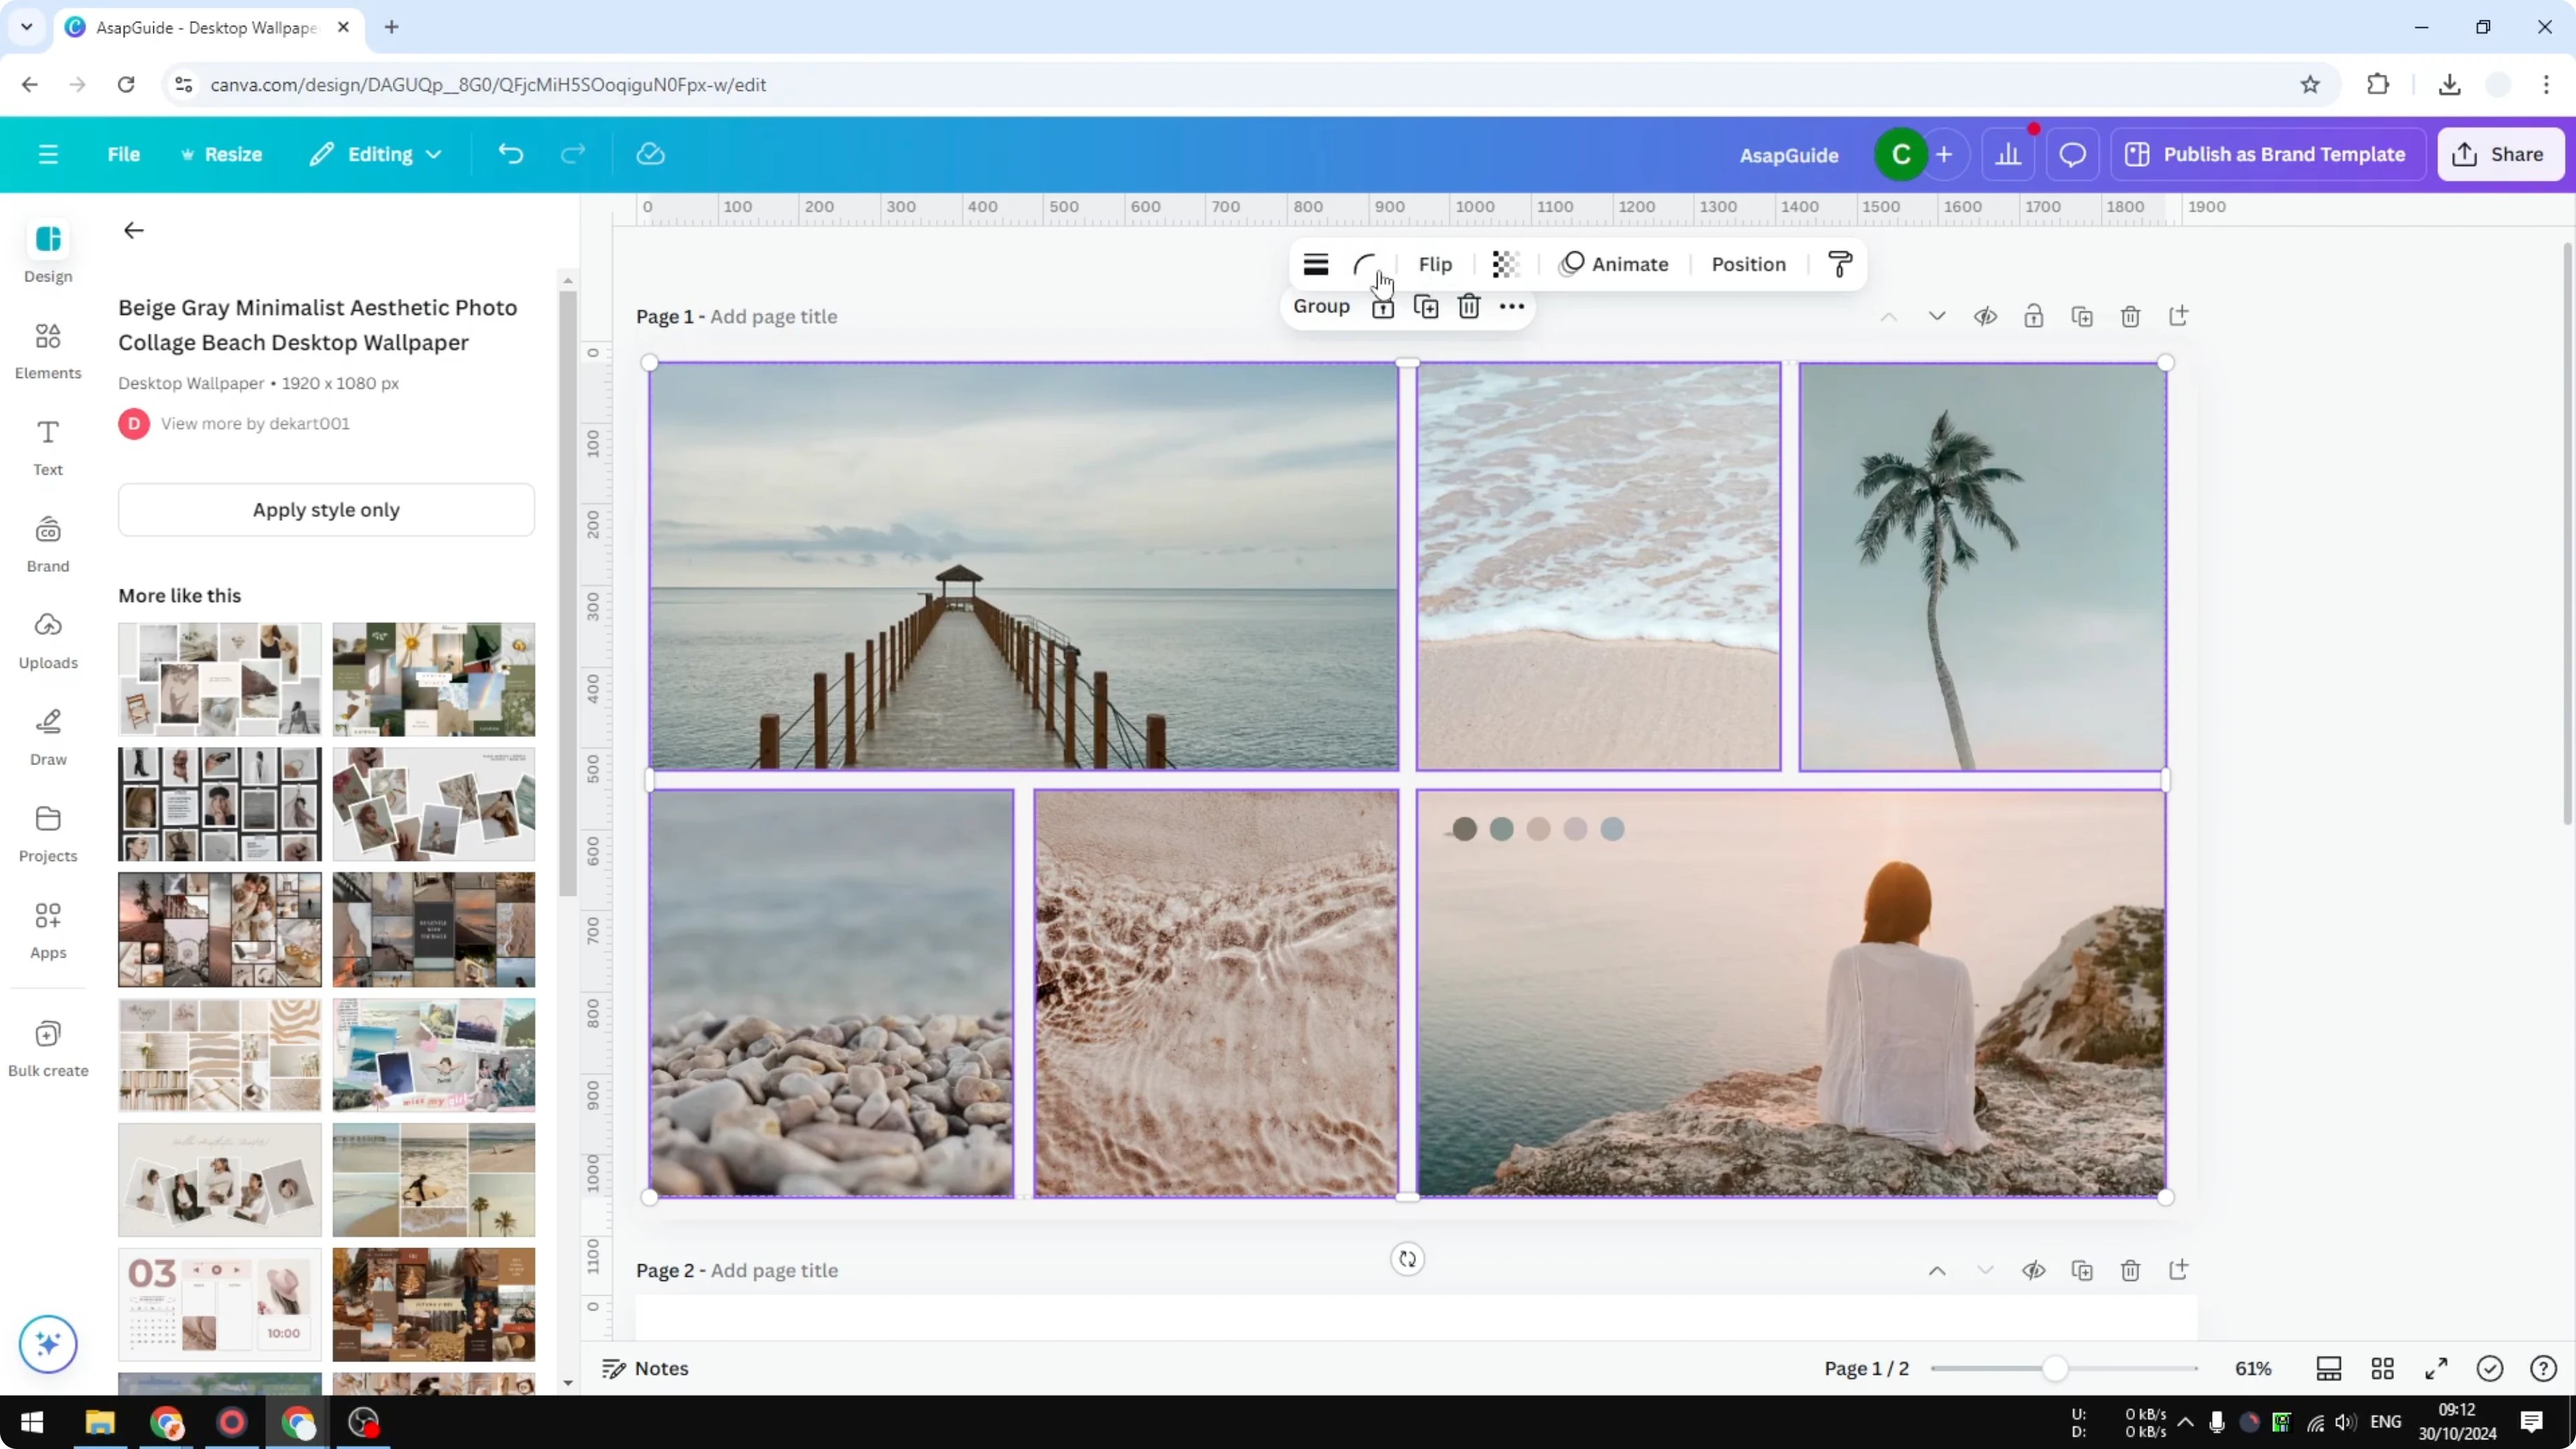Select the Elements panel in the sidebar
Image resolution: width=2576 pixels, height=1449 pixels.
pyautogui.click(x=47, y=350)
